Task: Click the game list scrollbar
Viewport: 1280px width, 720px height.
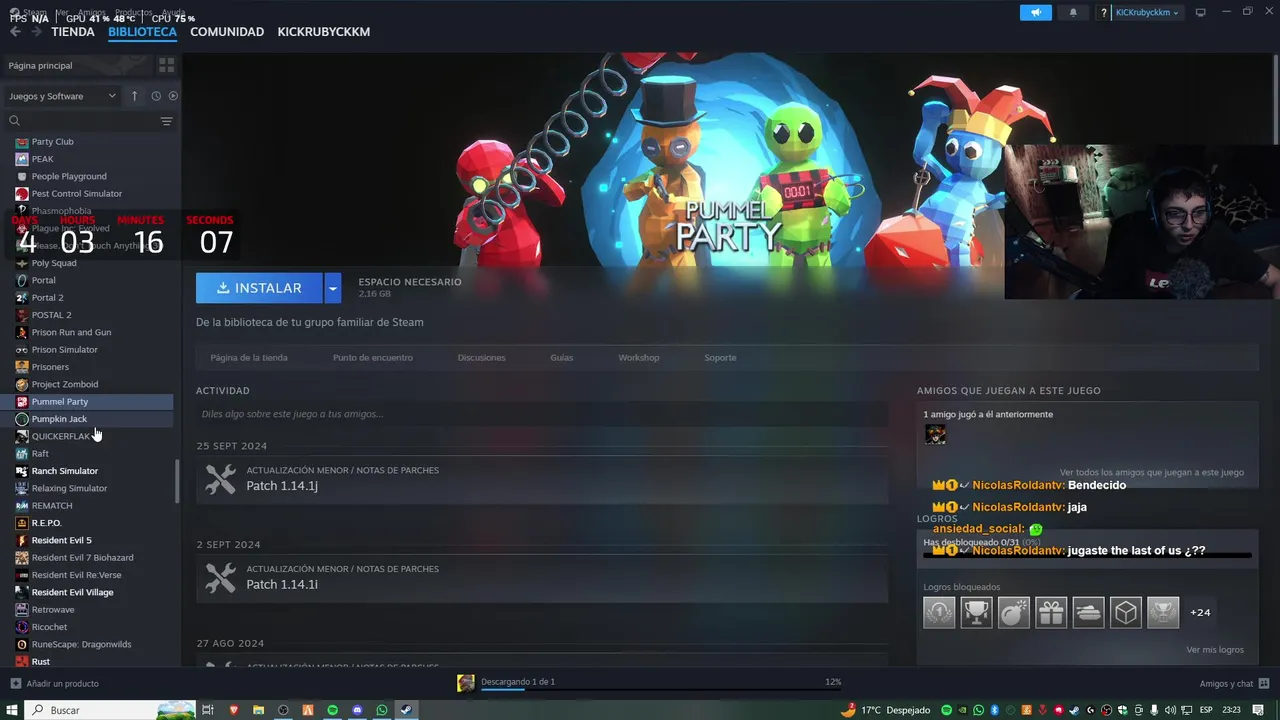Action: (177, 482)
